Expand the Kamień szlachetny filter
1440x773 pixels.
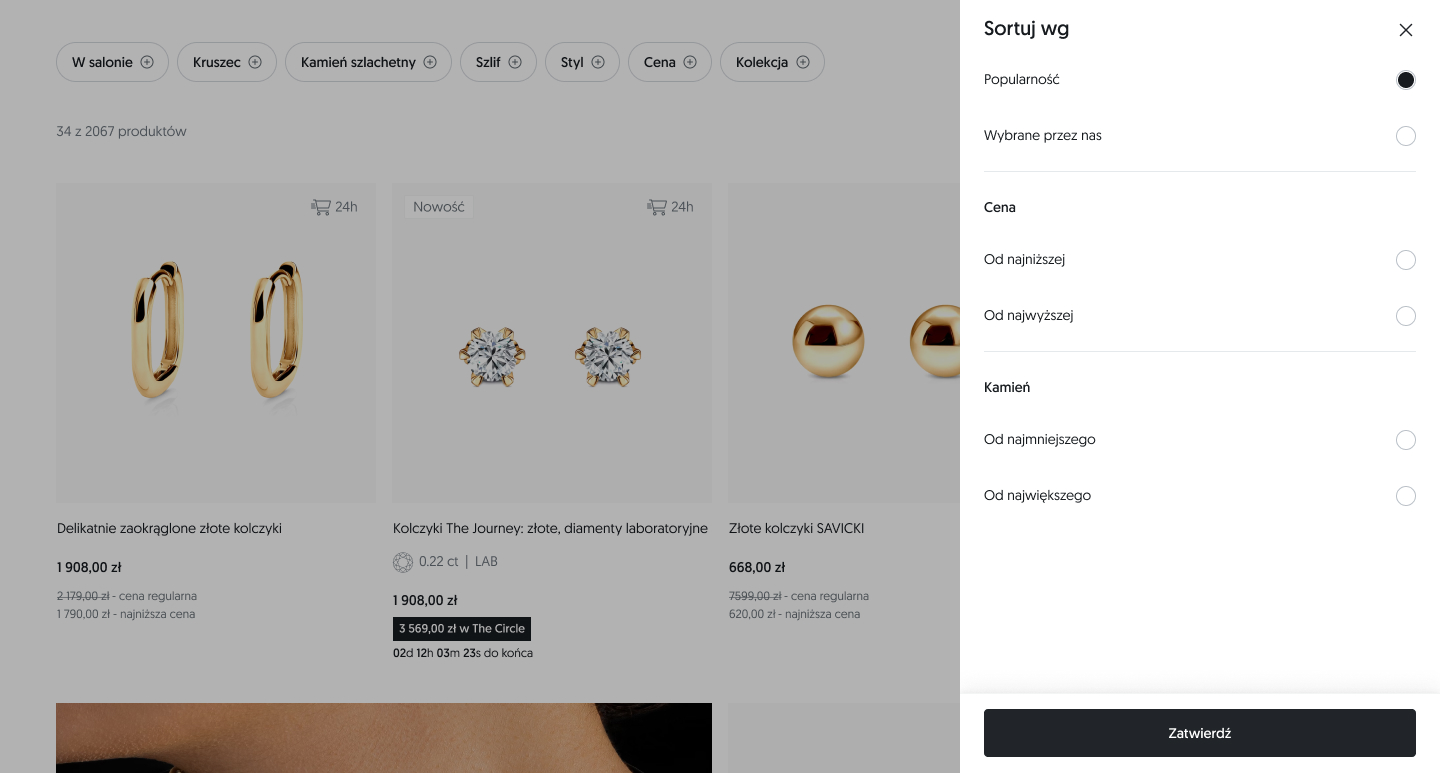point(368,62)
